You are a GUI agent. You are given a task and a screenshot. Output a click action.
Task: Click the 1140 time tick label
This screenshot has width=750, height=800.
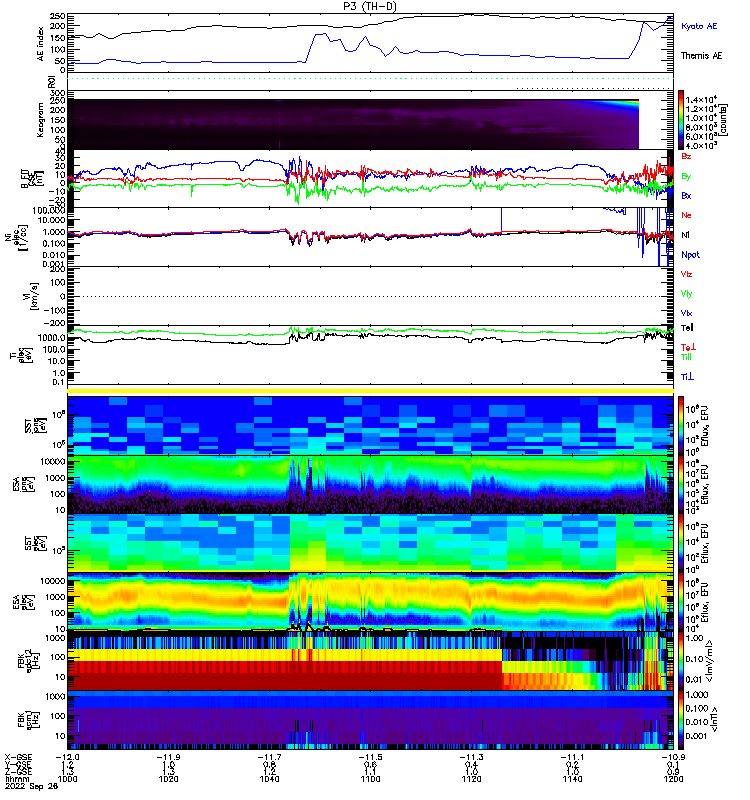coord(572,779)
